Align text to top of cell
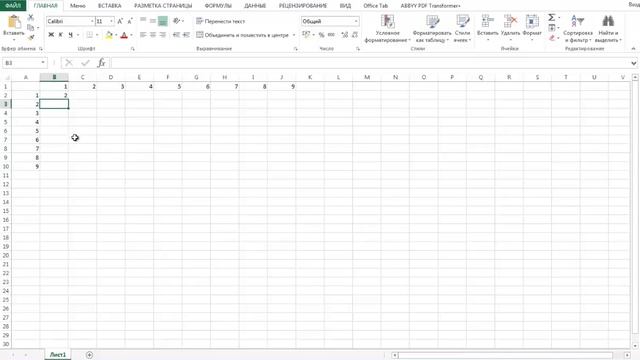The image size is (640, 360). click(x=143, y=20)
